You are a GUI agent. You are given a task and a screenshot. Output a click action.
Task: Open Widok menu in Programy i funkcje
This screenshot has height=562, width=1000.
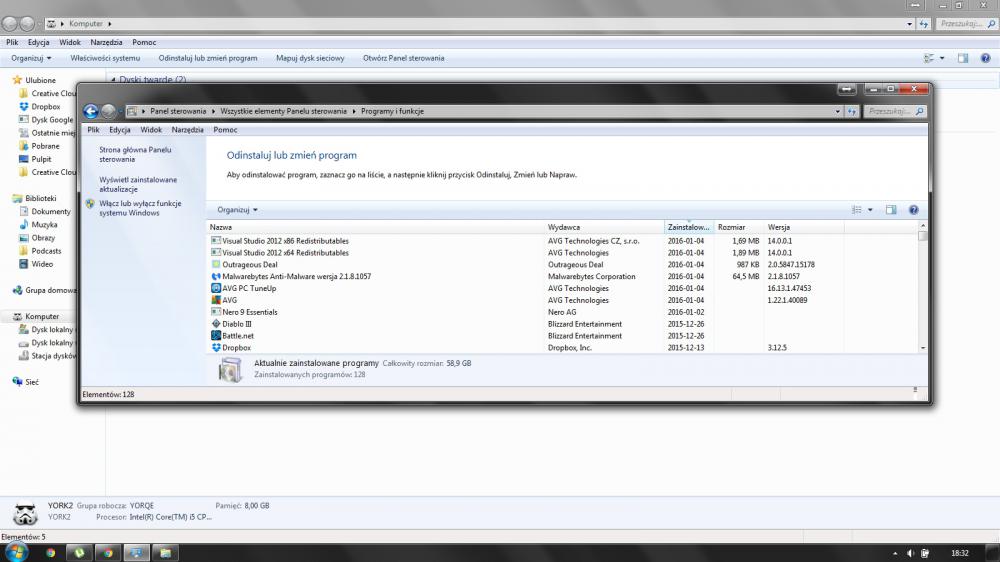151,129
